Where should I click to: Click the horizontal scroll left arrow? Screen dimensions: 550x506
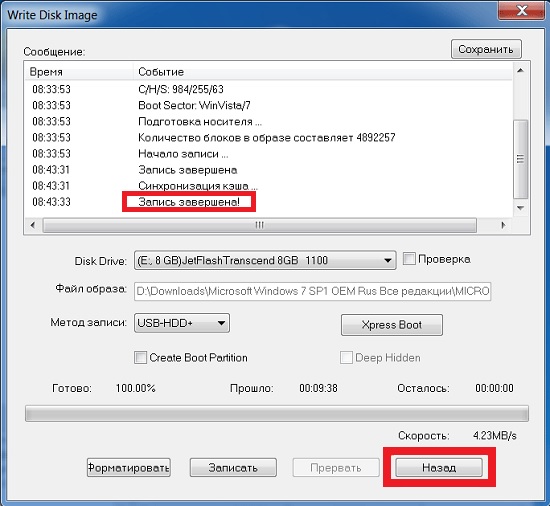33,225
